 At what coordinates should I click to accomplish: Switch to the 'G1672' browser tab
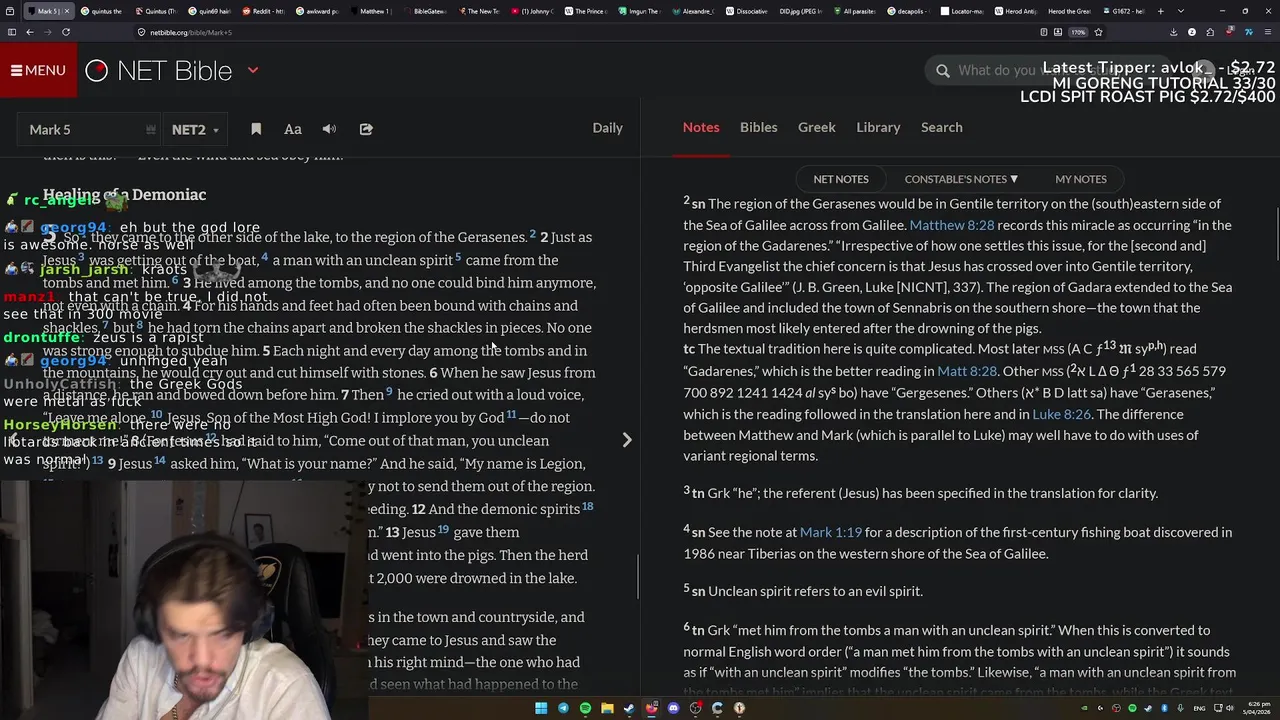pyautogui.click(x=1124, y=11)
